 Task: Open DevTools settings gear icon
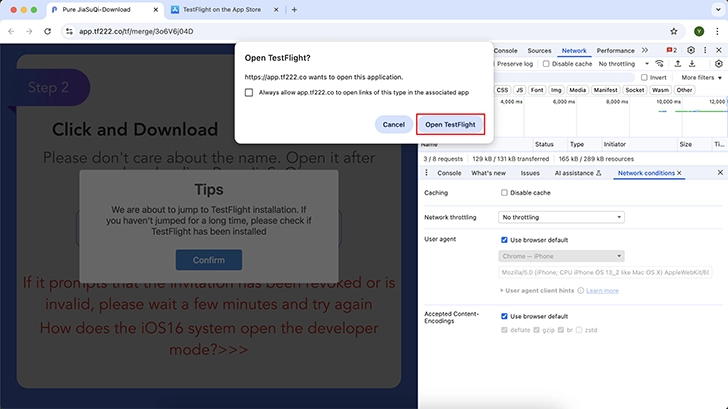click(691, 50)
